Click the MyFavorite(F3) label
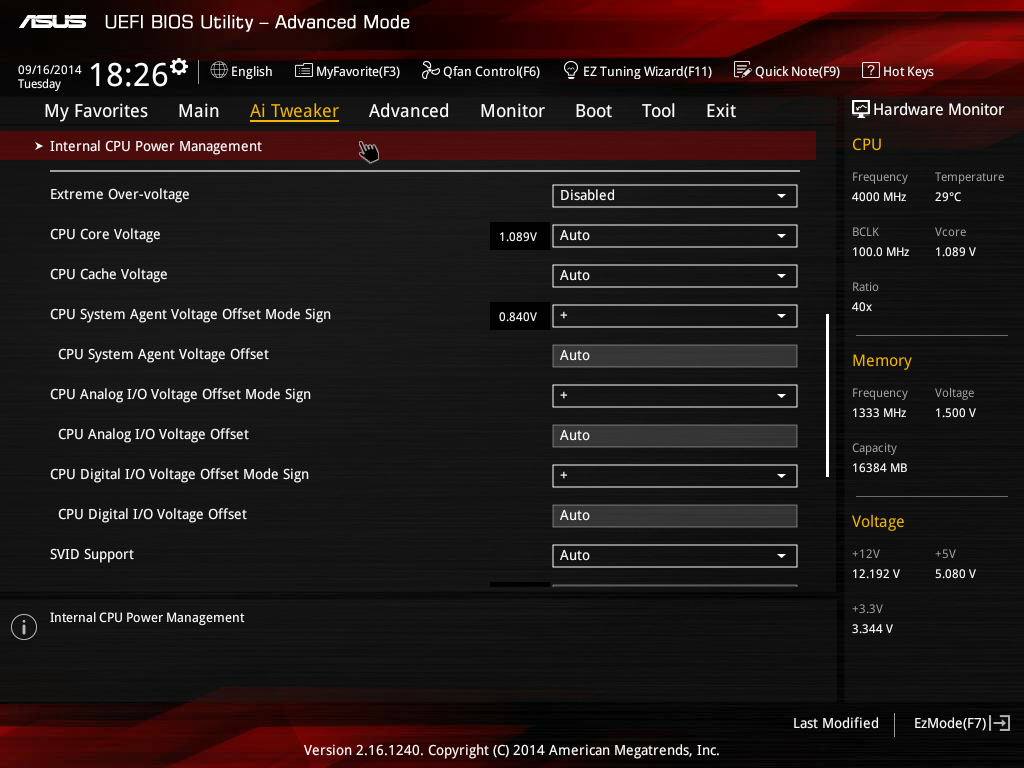The height and width of the screenshot is (768, 1024). coord(358,71)
